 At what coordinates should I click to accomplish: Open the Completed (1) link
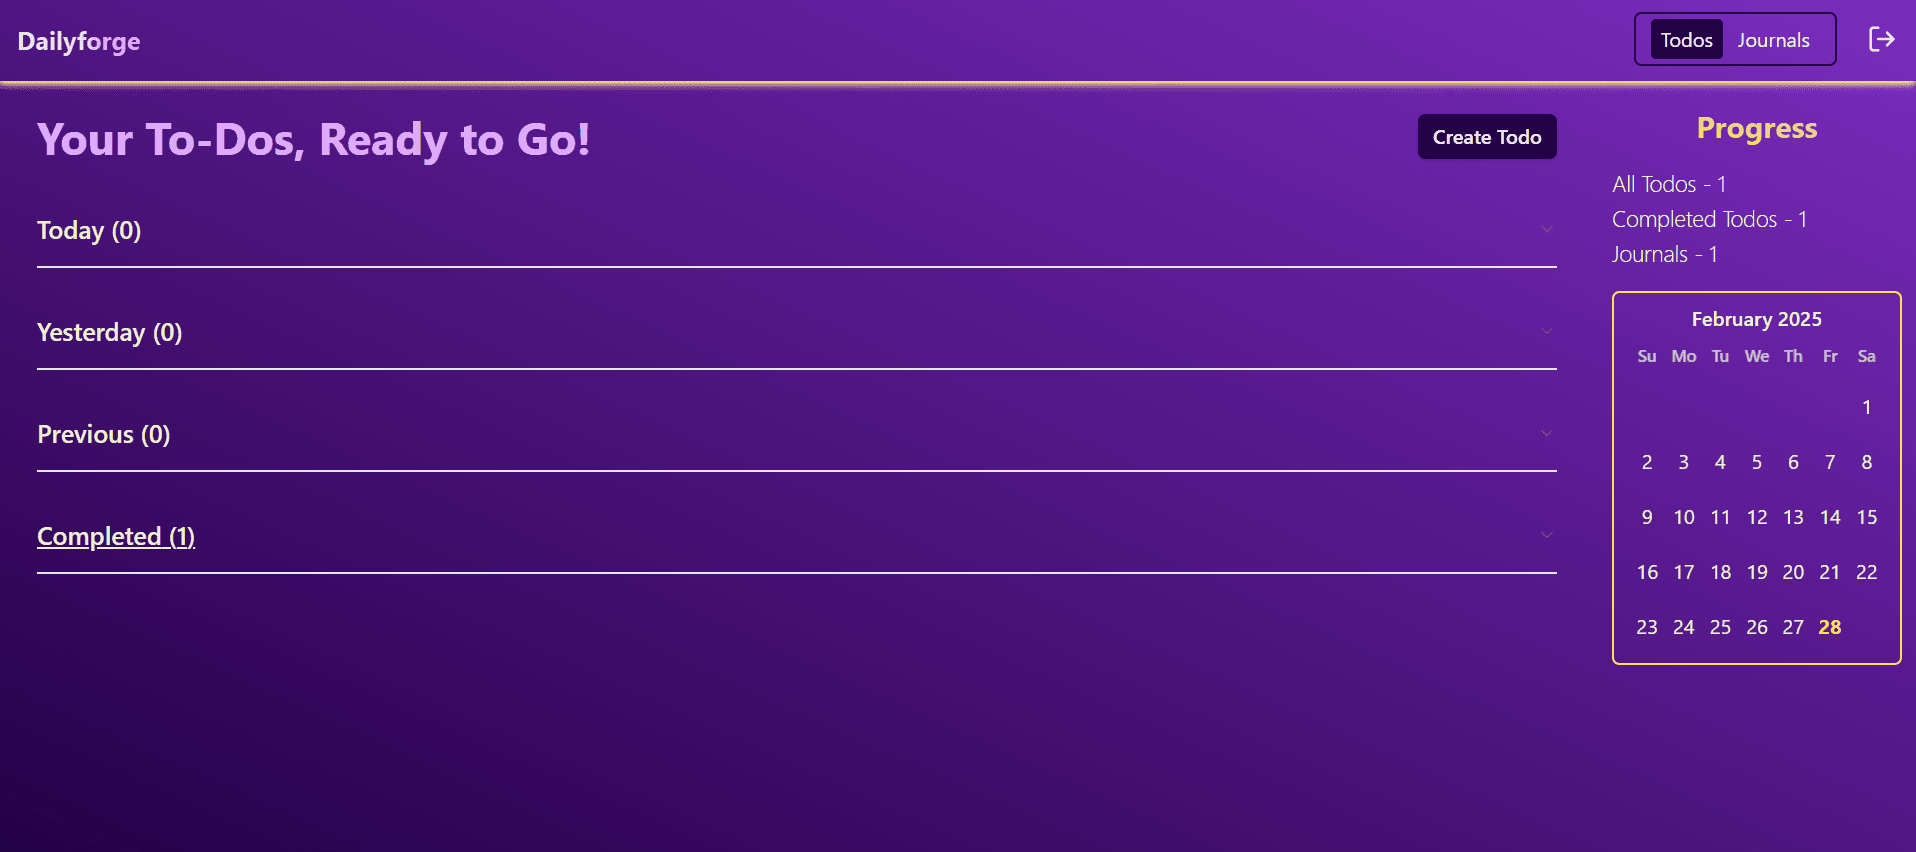(x=116, y=537)
